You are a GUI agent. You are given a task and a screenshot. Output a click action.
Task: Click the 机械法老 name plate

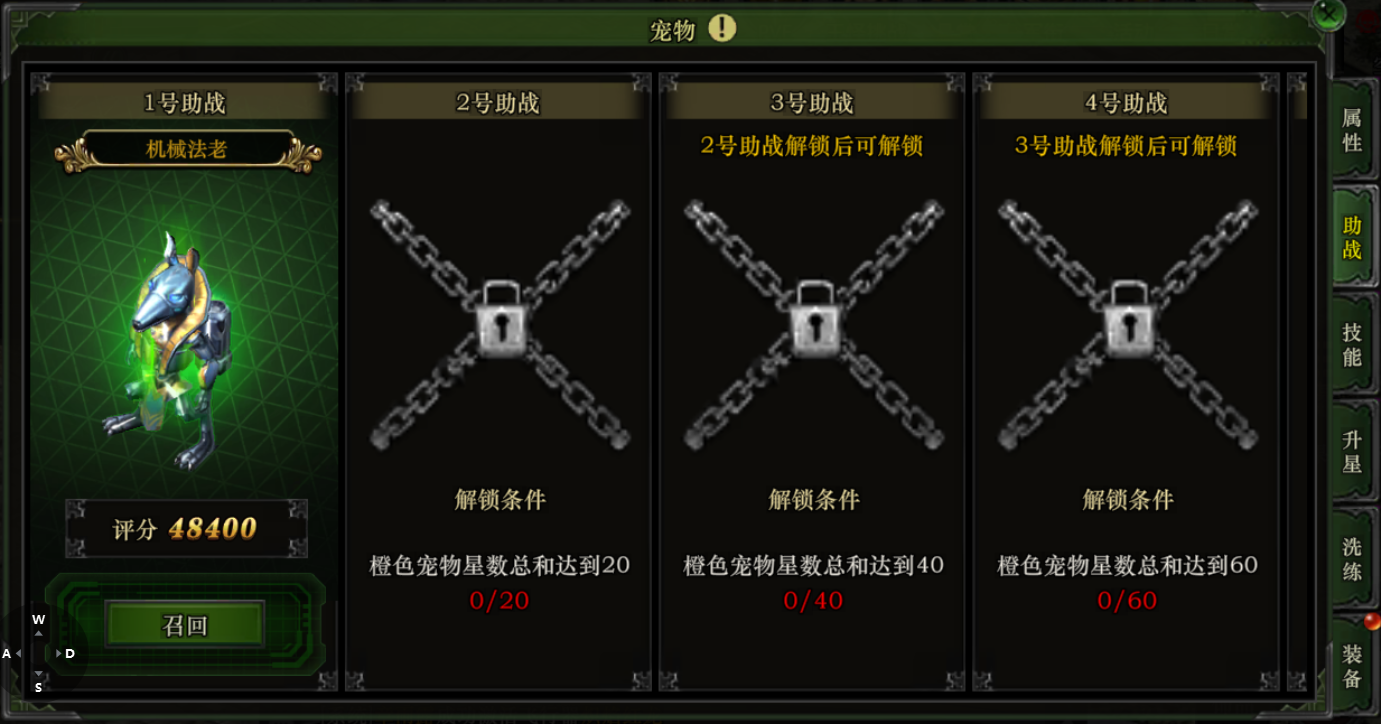click(x=187, y=150)
